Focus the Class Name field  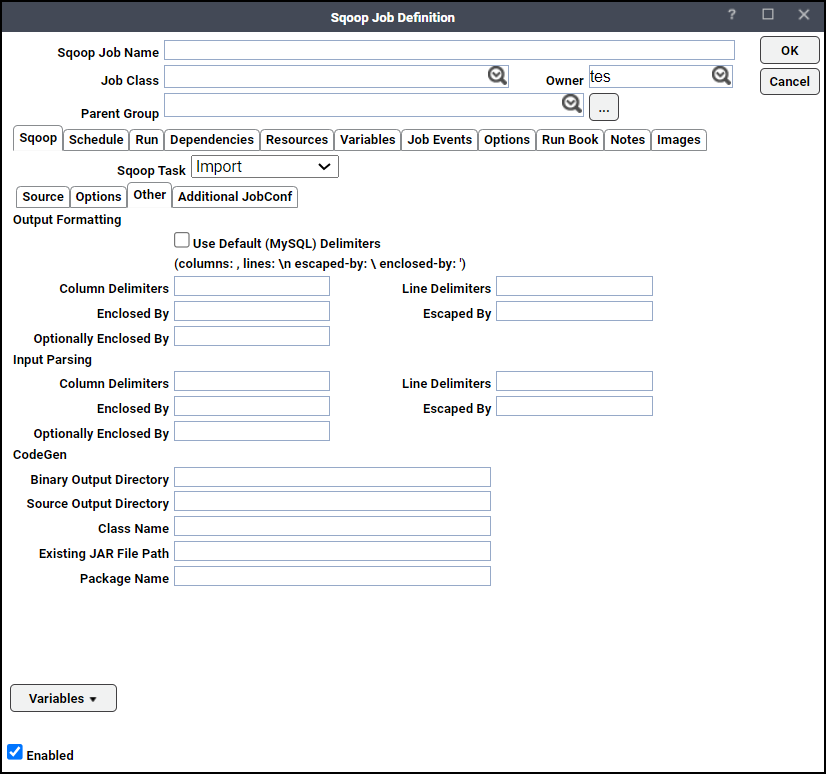(332, 526)
